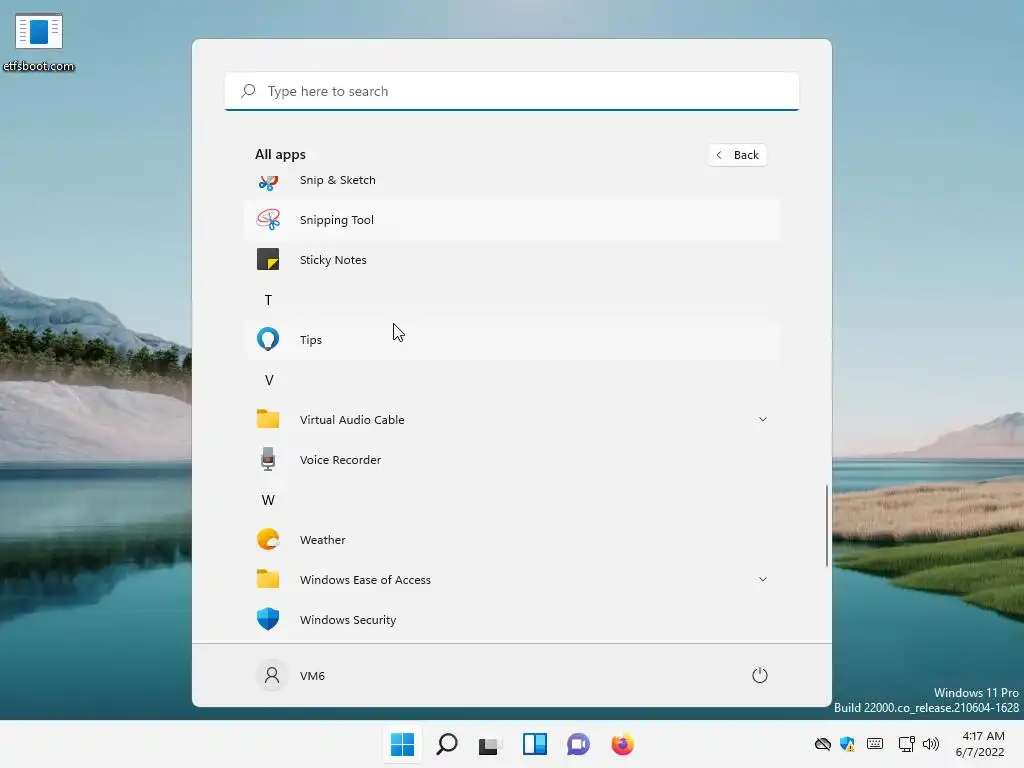Jump to letter W section header

tap(268, 500)
